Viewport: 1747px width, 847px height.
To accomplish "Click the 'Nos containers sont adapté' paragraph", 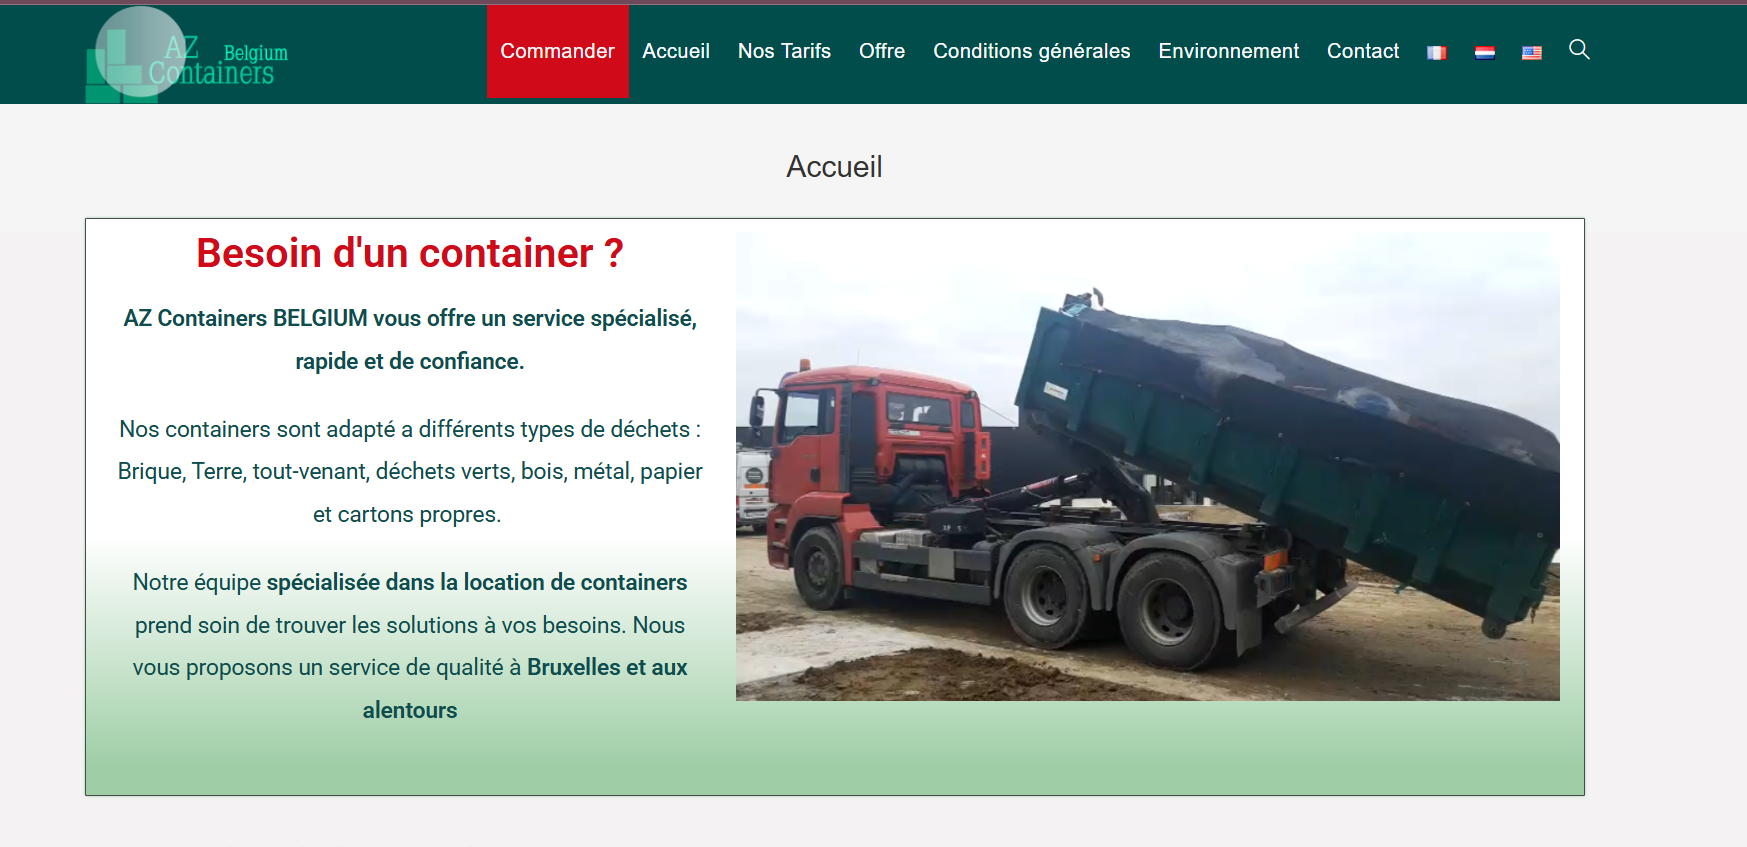I will (409, 430).
